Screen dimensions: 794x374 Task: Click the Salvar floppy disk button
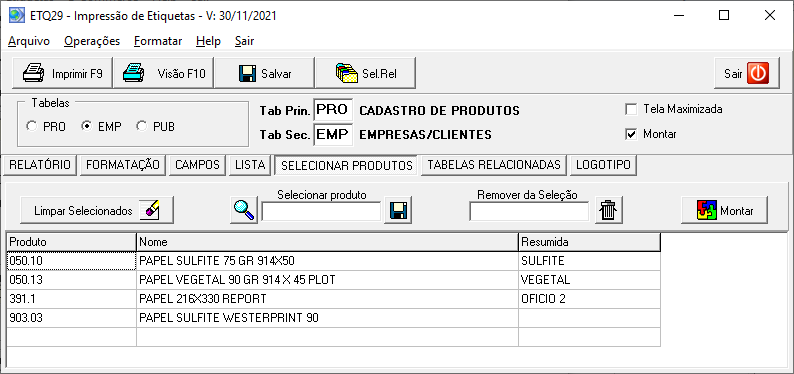(x=264, y=73)
